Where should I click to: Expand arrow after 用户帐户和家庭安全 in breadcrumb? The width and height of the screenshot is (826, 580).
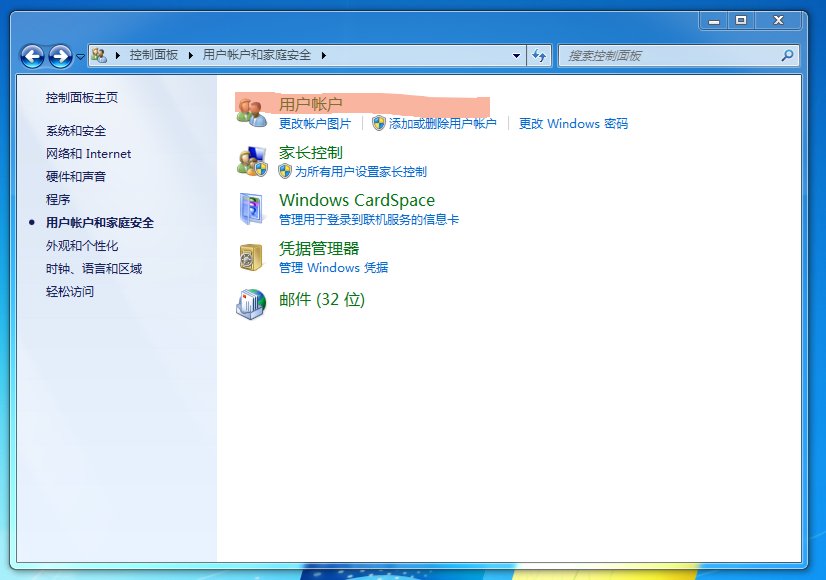tap(324, 56)
